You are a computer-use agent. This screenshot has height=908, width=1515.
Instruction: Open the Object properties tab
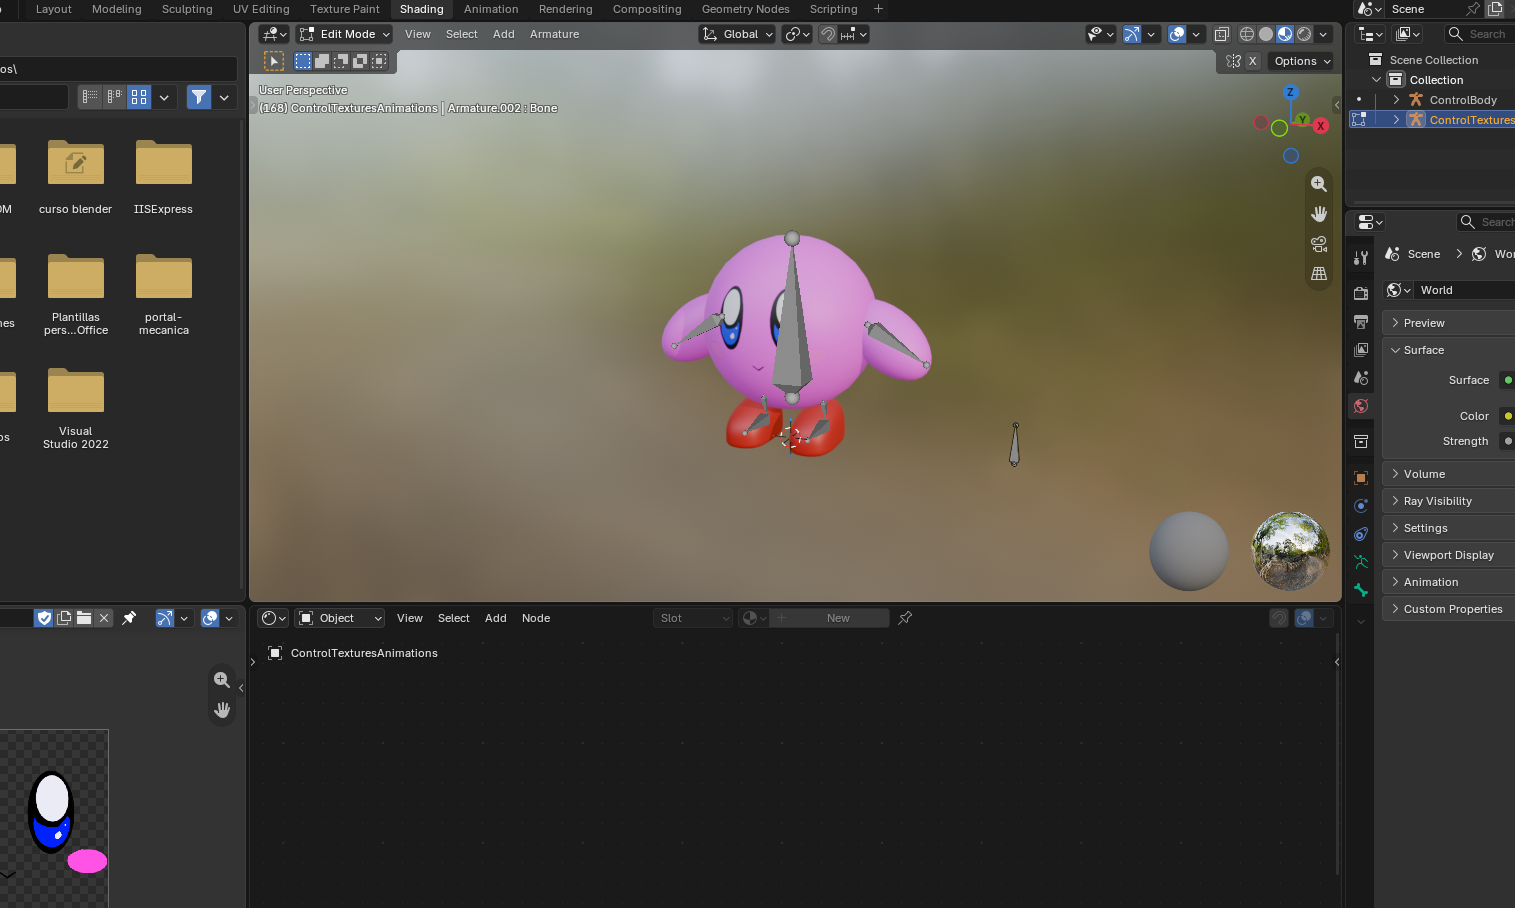(x=1361, y=477)
